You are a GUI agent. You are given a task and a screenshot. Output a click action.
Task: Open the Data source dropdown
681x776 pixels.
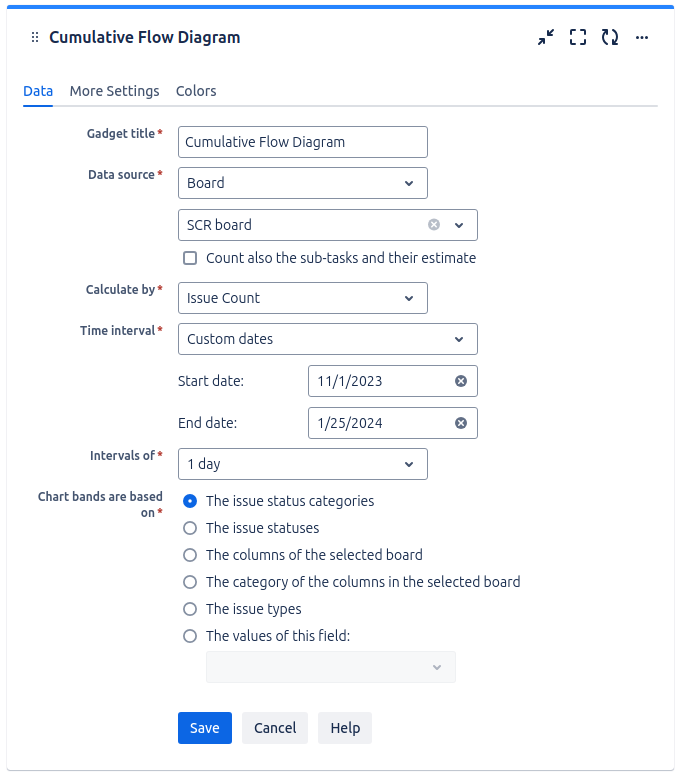click(302, 183)
